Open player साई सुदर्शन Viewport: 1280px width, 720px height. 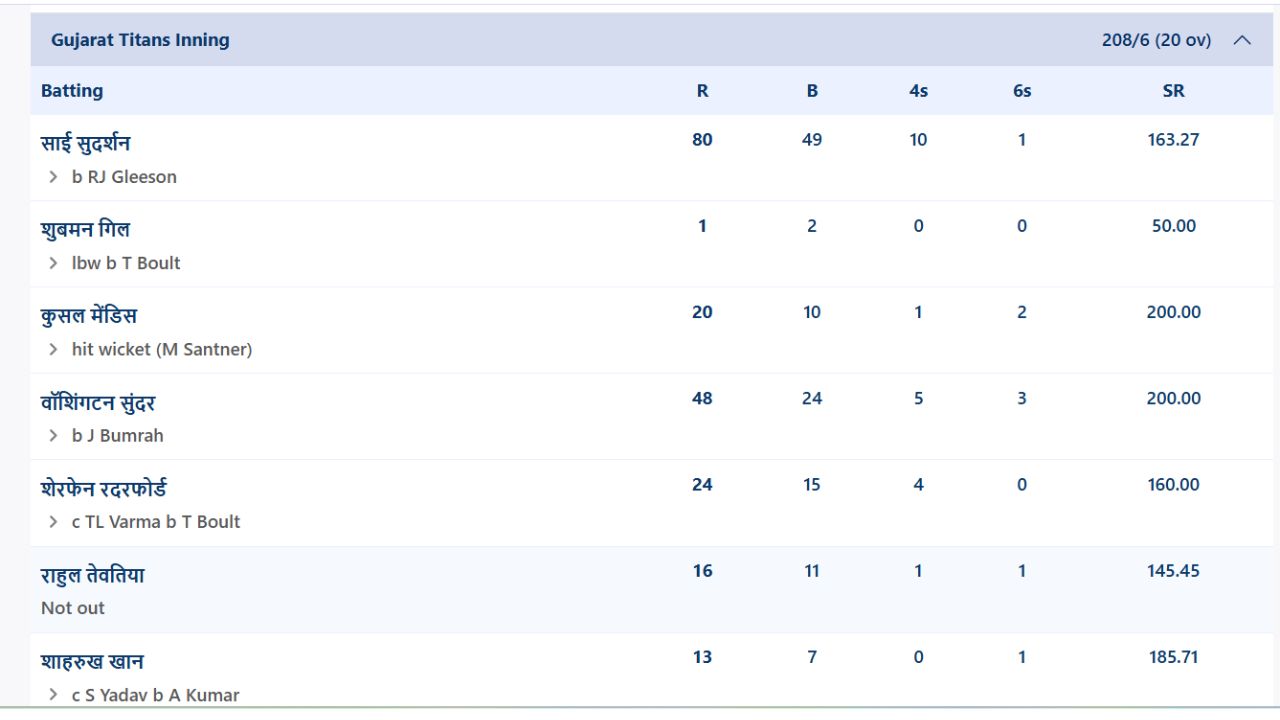86,143
